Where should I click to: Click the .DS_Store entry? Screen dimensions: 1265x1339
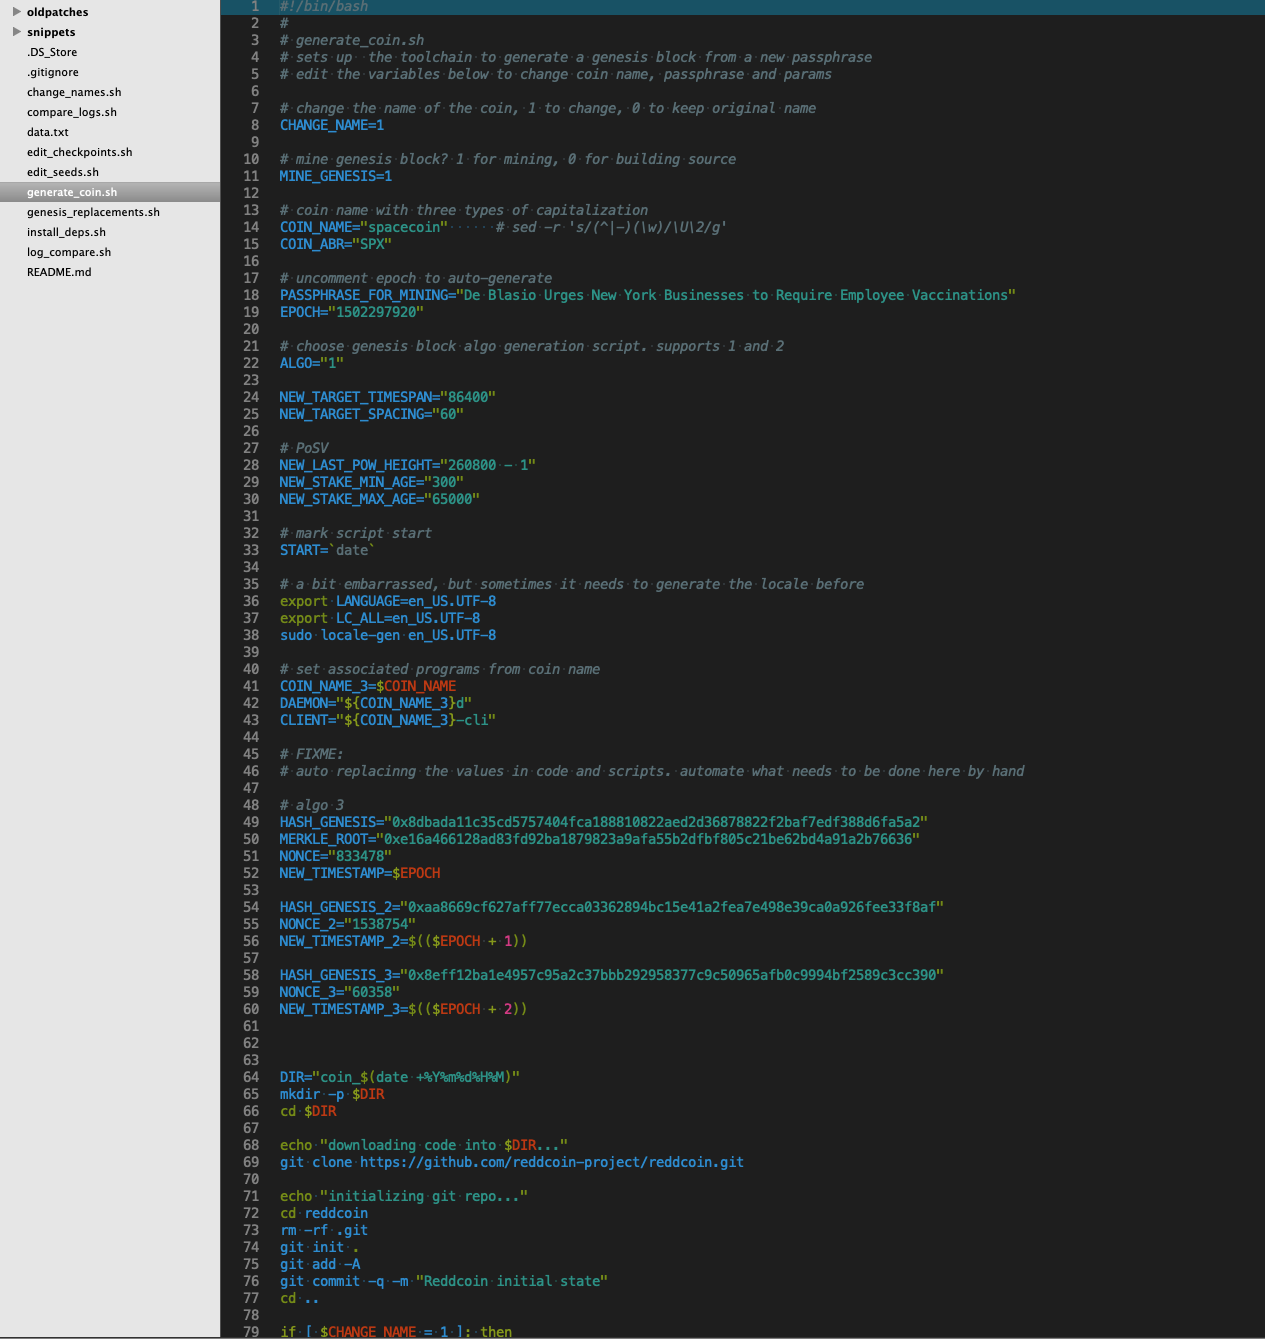pos(52,52)
